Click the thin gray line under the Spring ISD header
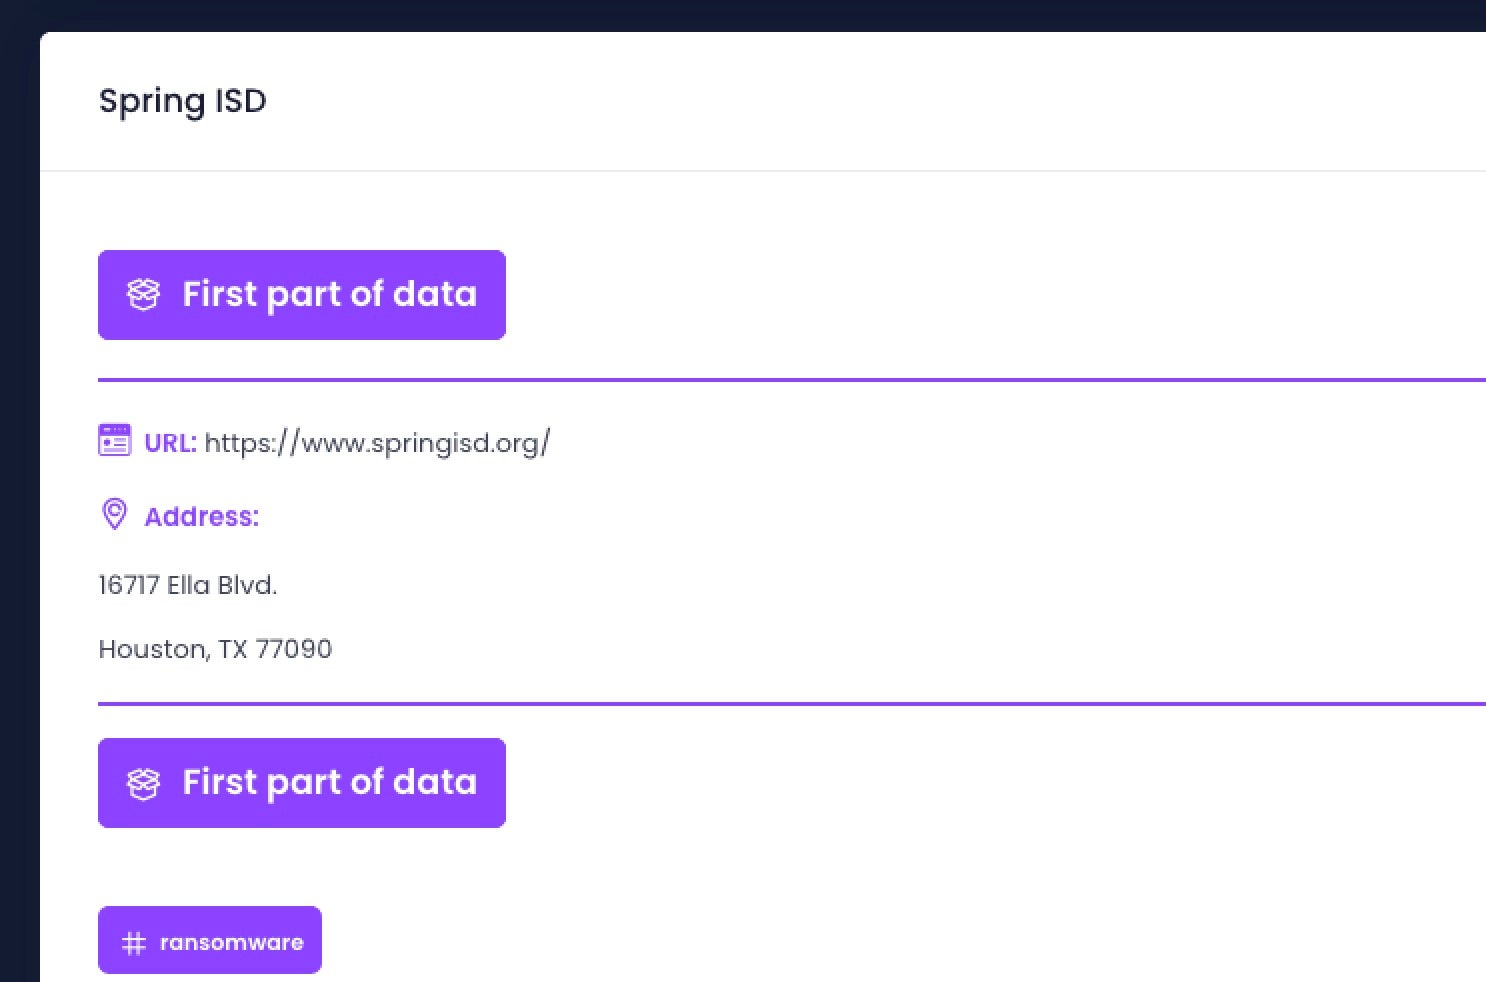 click(760, 171)
